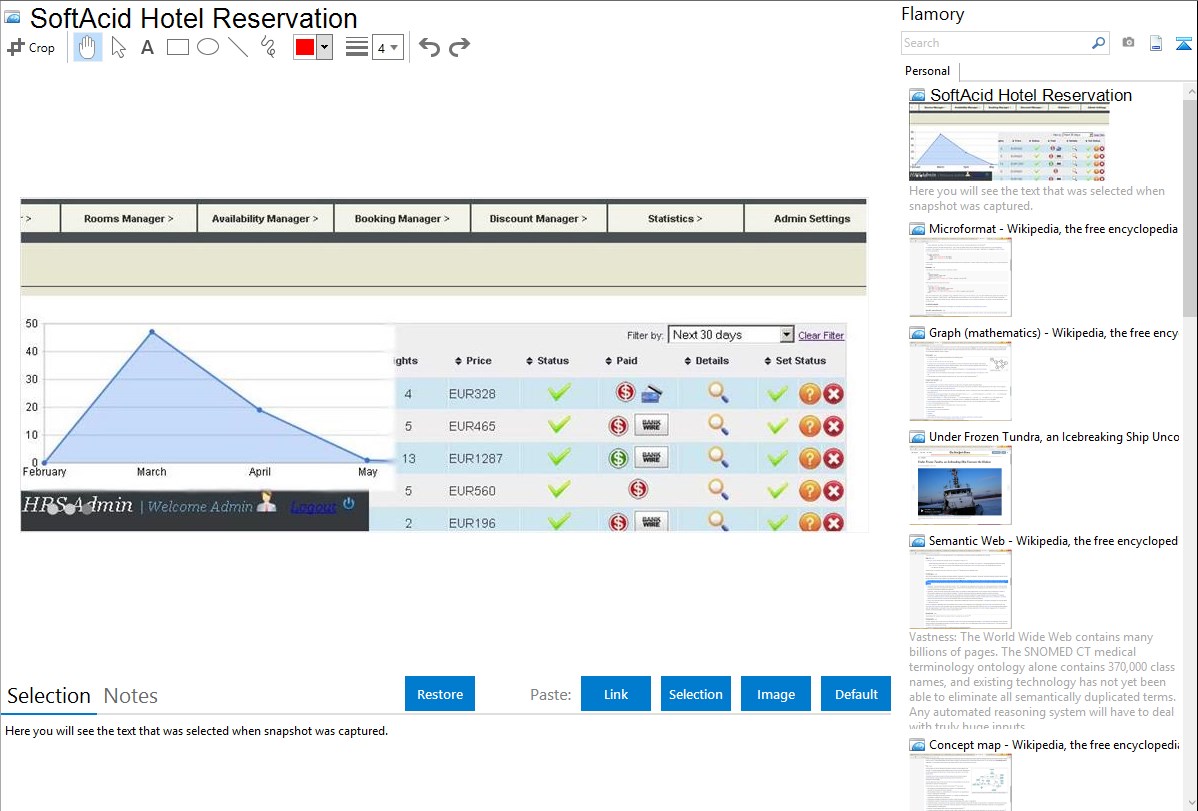Click red cancel icon in EUR328 row

click(x=834, y=394)
